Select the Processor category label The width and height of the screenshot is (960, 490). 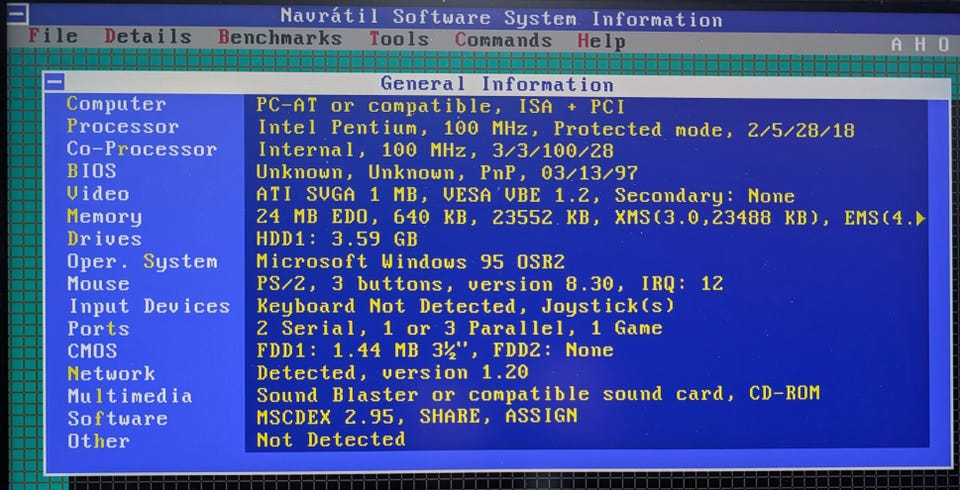pyautogui.click(x=122, y=127)
